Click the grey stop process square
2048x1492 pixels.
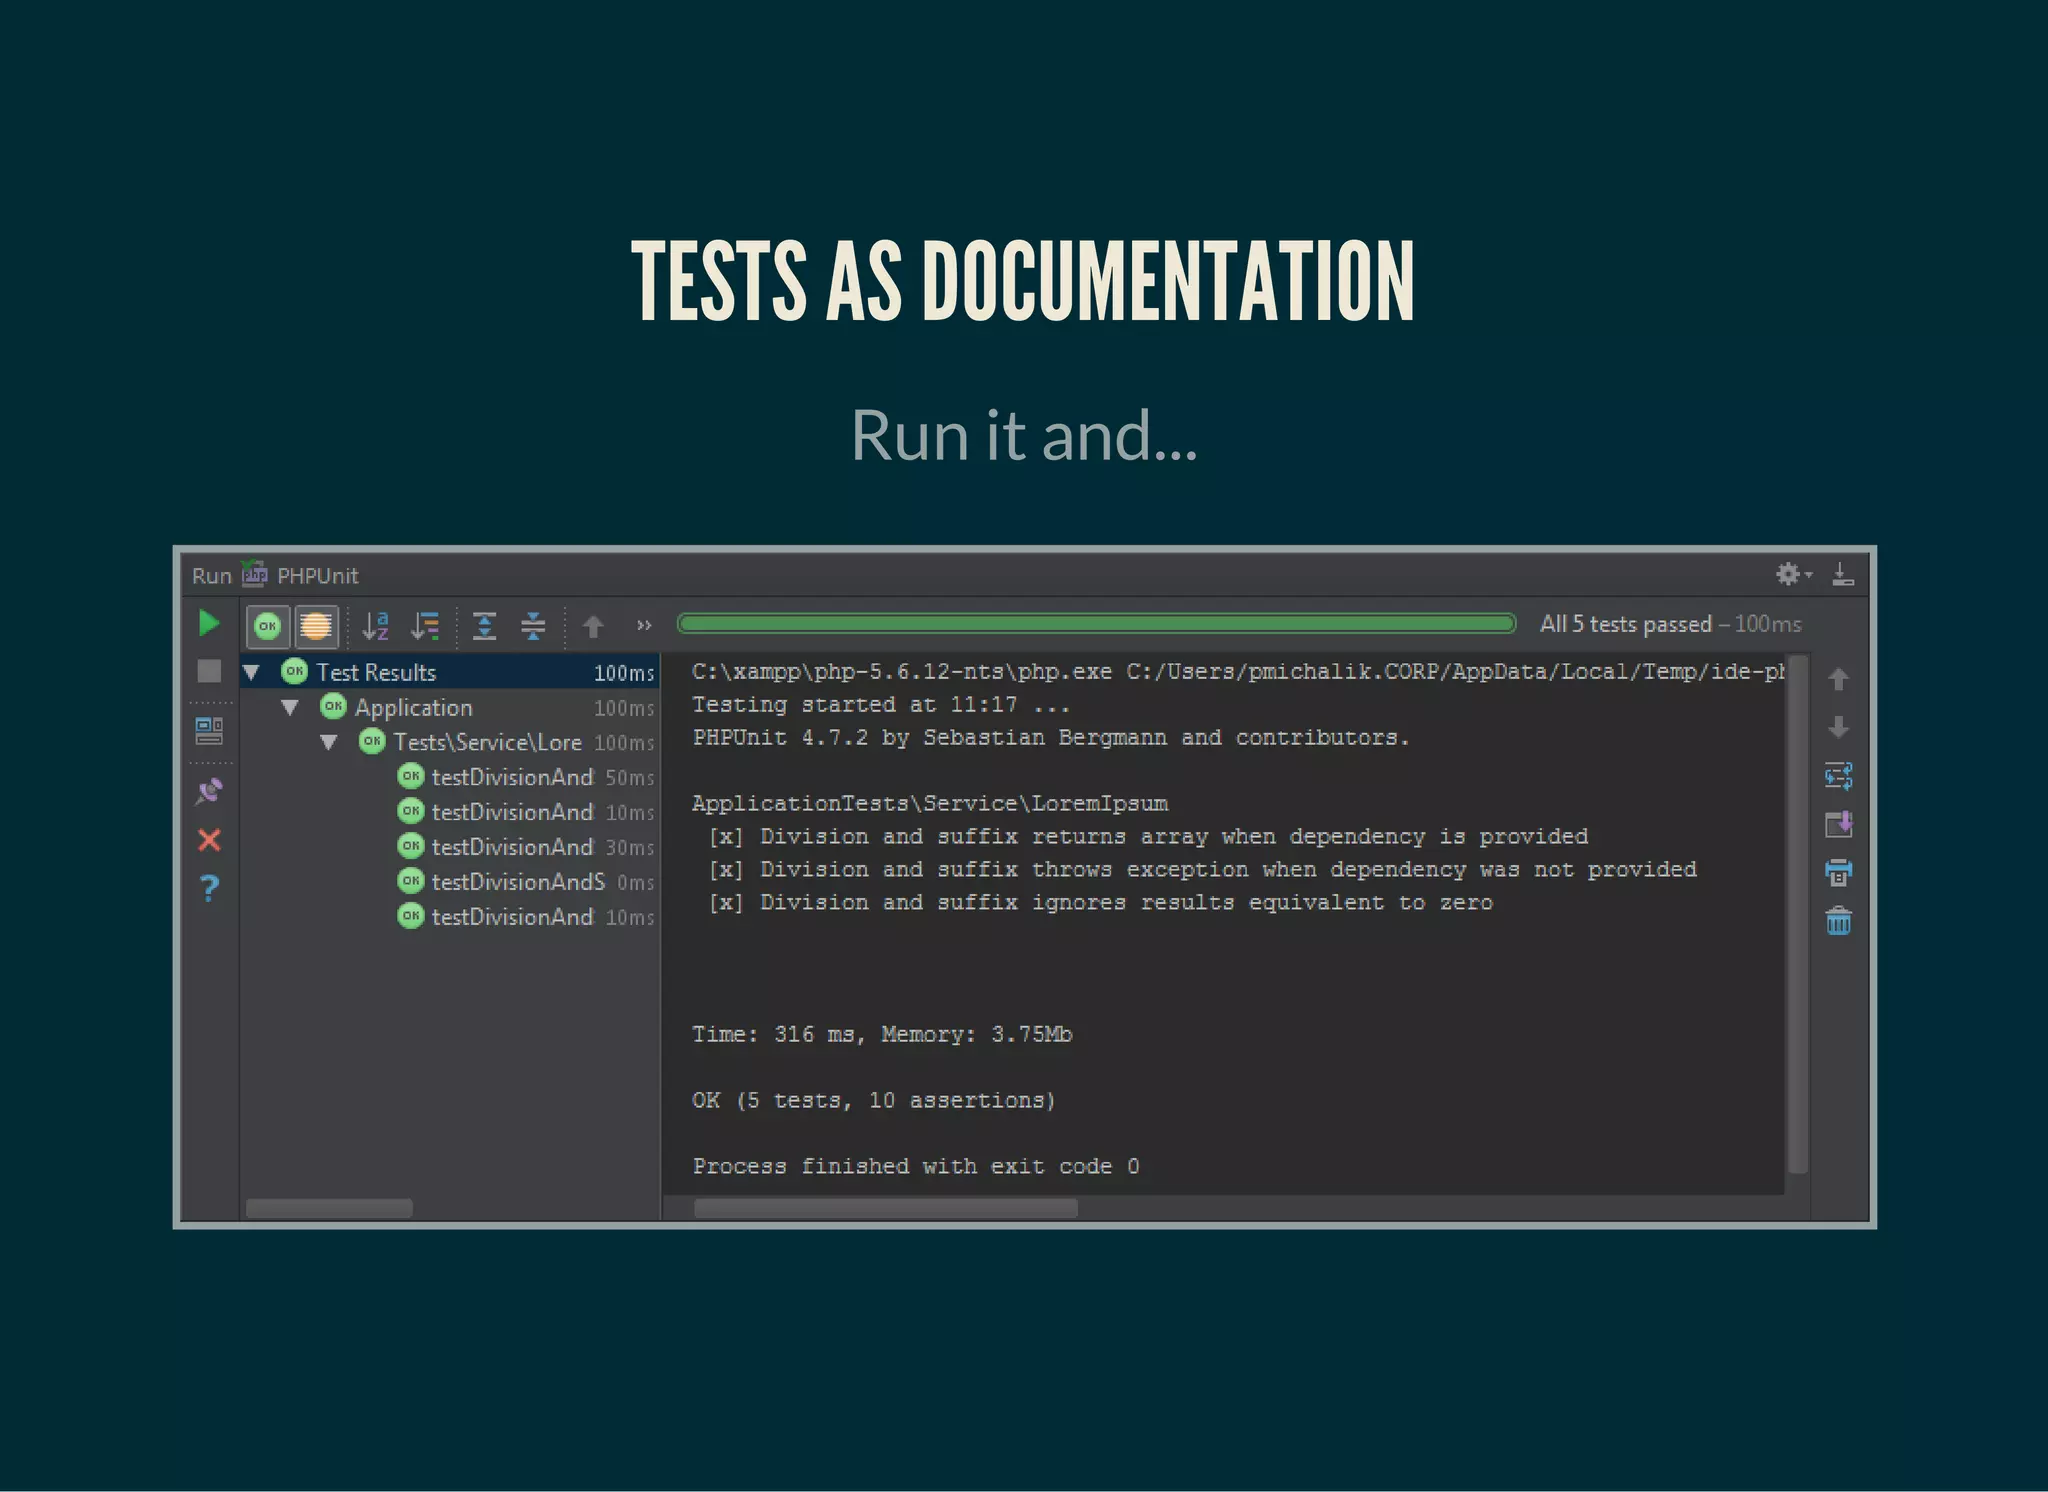coord(209,671)
